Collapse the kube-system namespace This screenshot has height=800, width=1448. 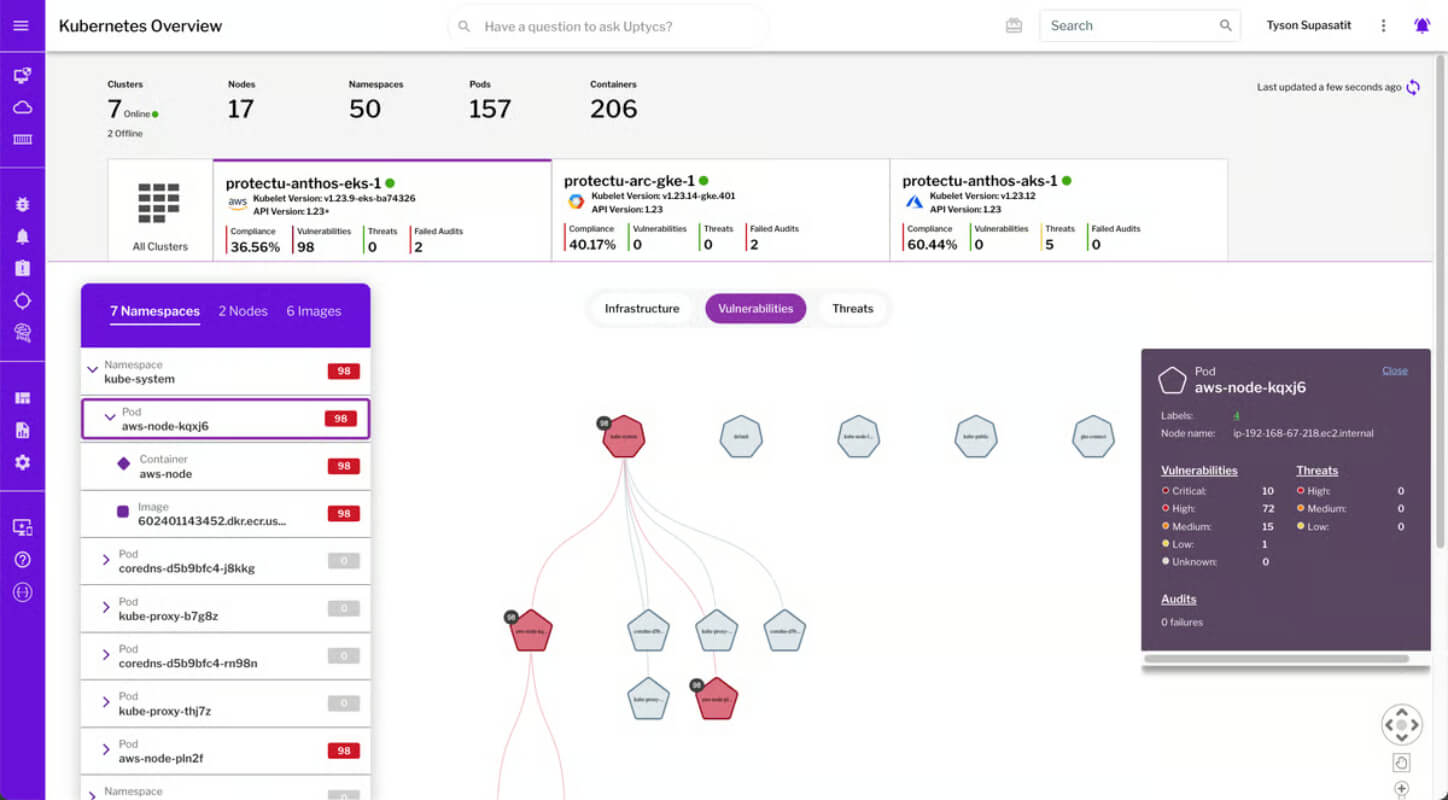coord(93,370)
